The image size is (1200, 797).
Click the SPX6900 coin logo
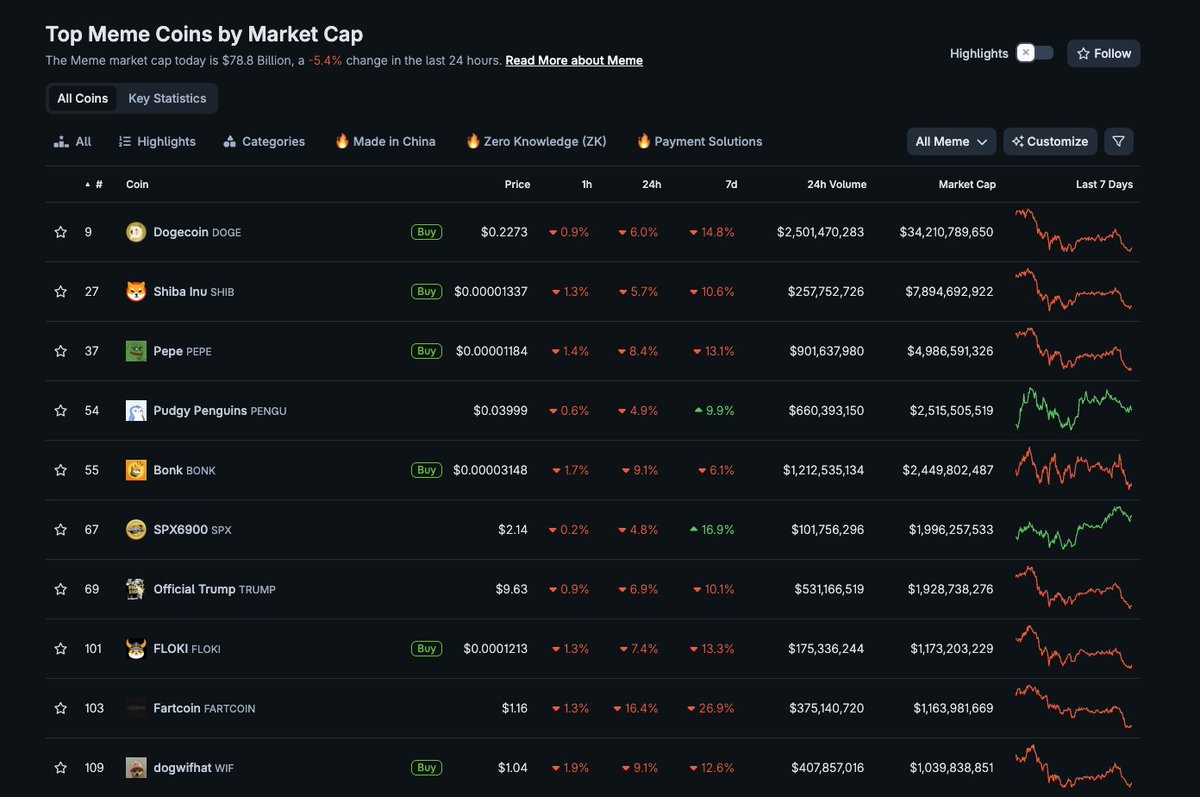point(136,530)
